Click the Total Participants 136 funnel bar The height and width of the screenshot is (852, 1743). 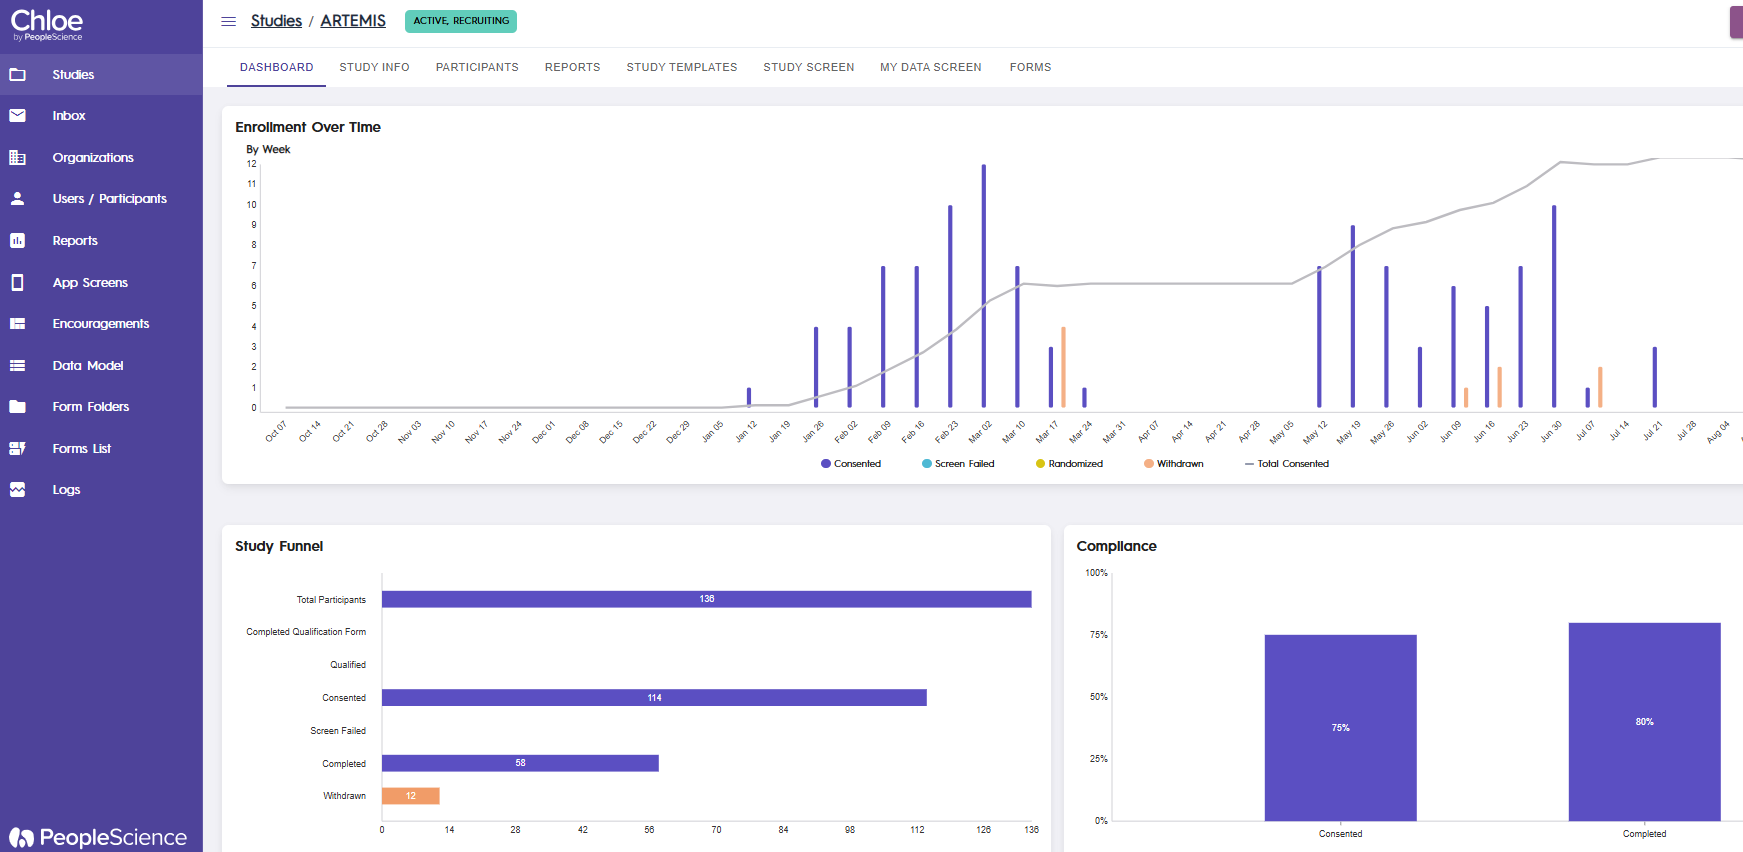706,599
